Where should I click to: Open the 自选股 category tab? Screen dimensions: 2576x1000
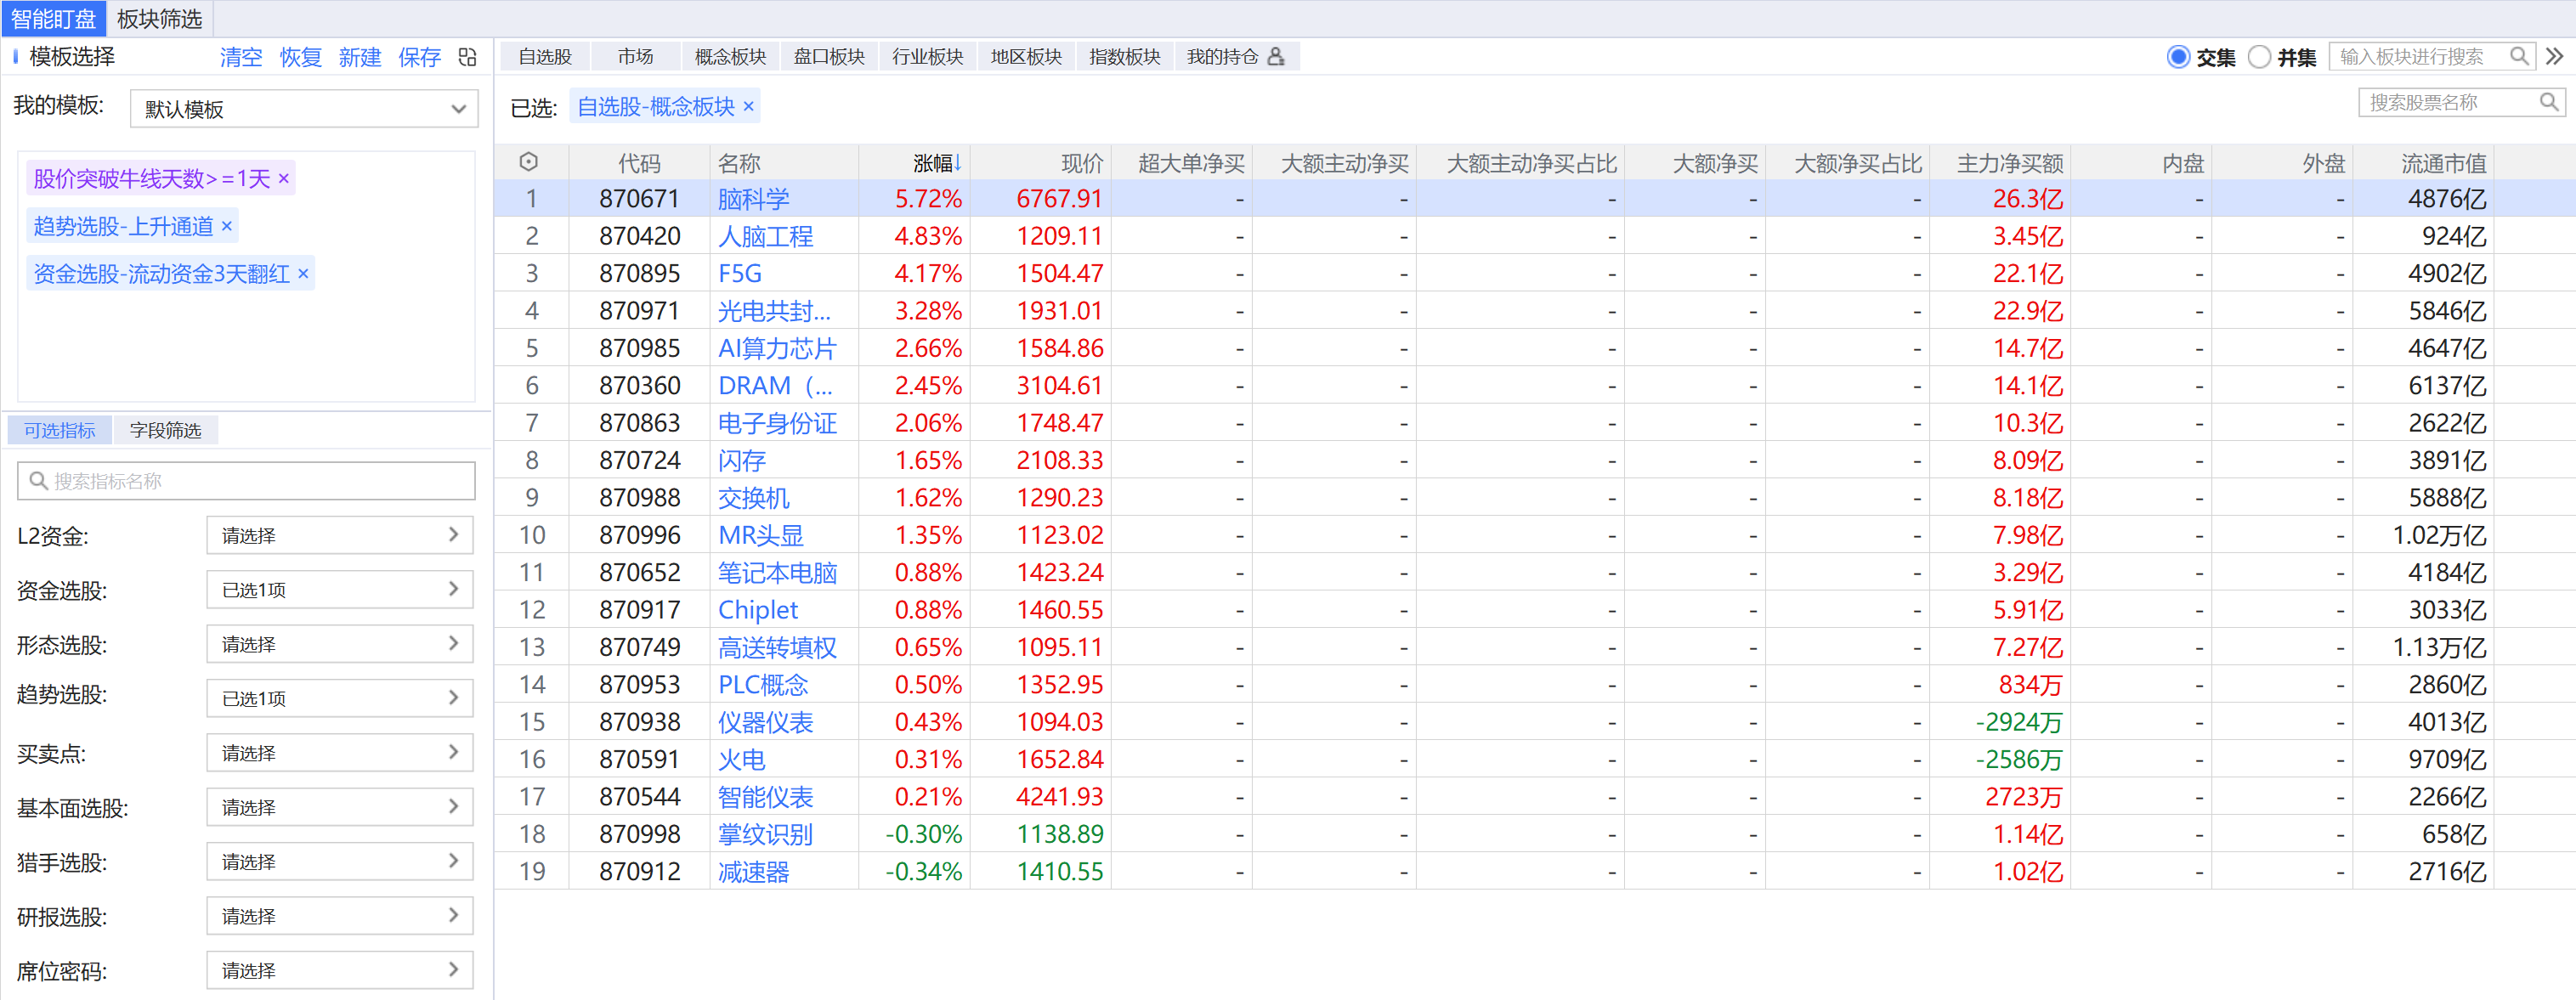click(x=545, y=57)
